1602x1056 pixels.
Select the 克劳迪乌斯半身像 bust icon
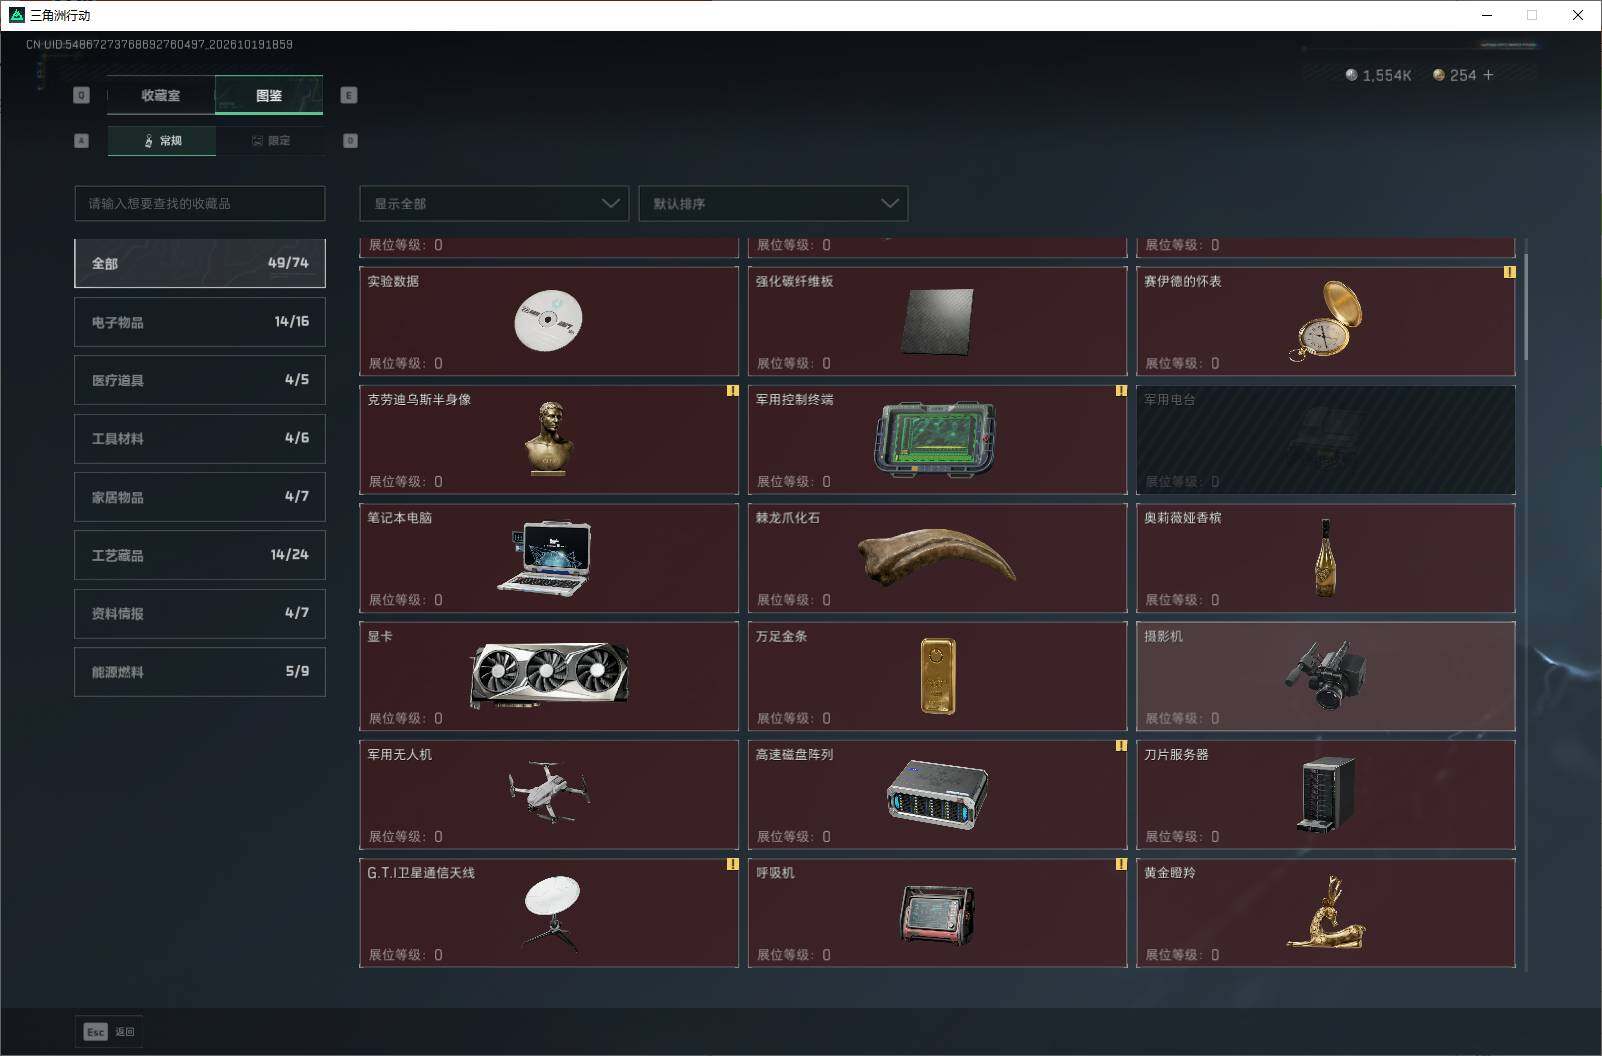coord(549,438)
